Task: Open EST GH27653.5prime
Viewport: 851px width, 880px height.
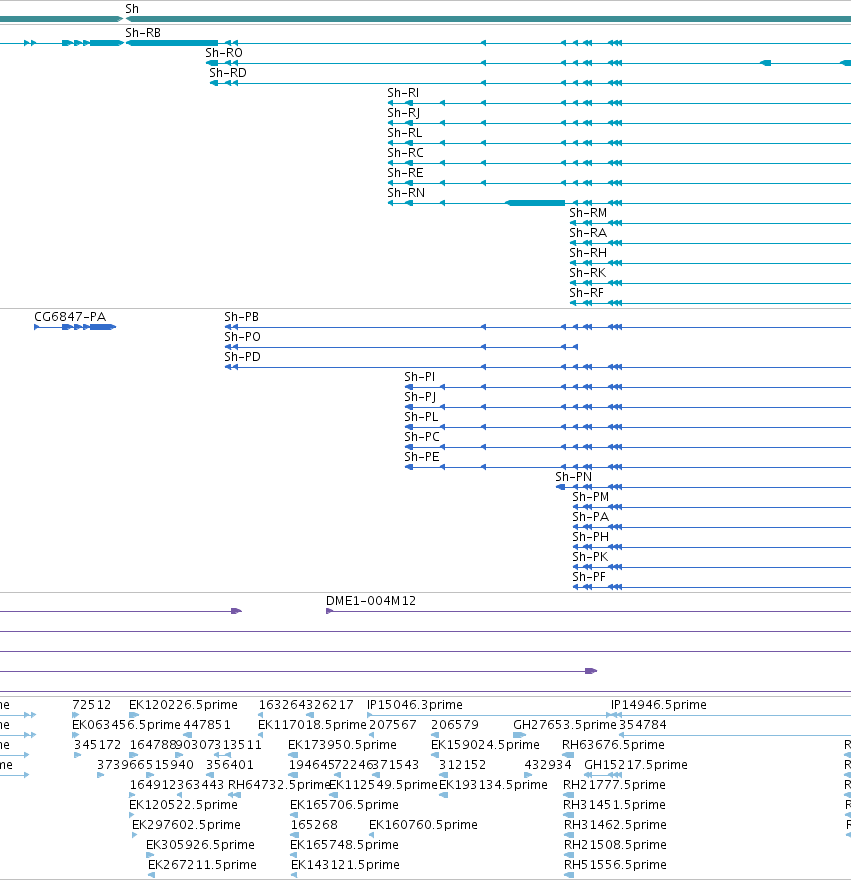Action: (x=565, y=725)
